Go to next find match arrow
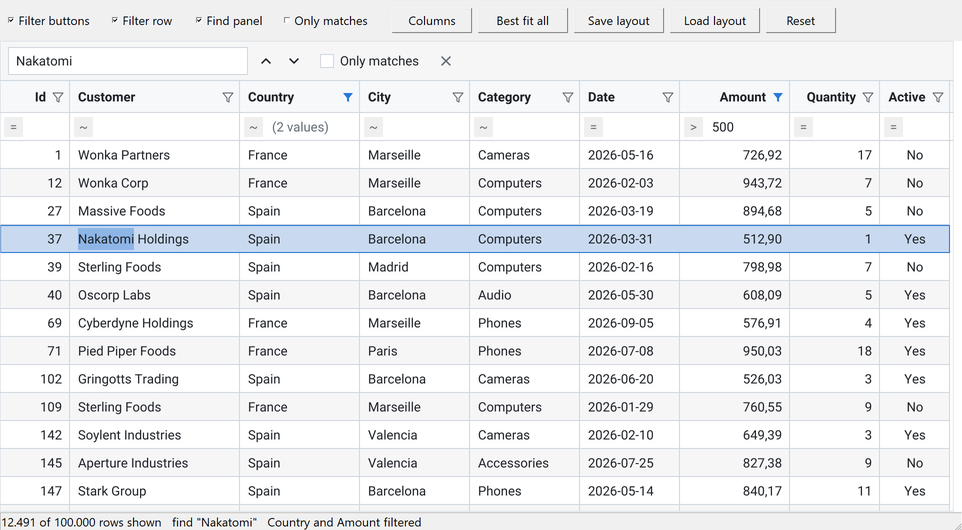Screen dimensions: 962x530 point(294,61)
